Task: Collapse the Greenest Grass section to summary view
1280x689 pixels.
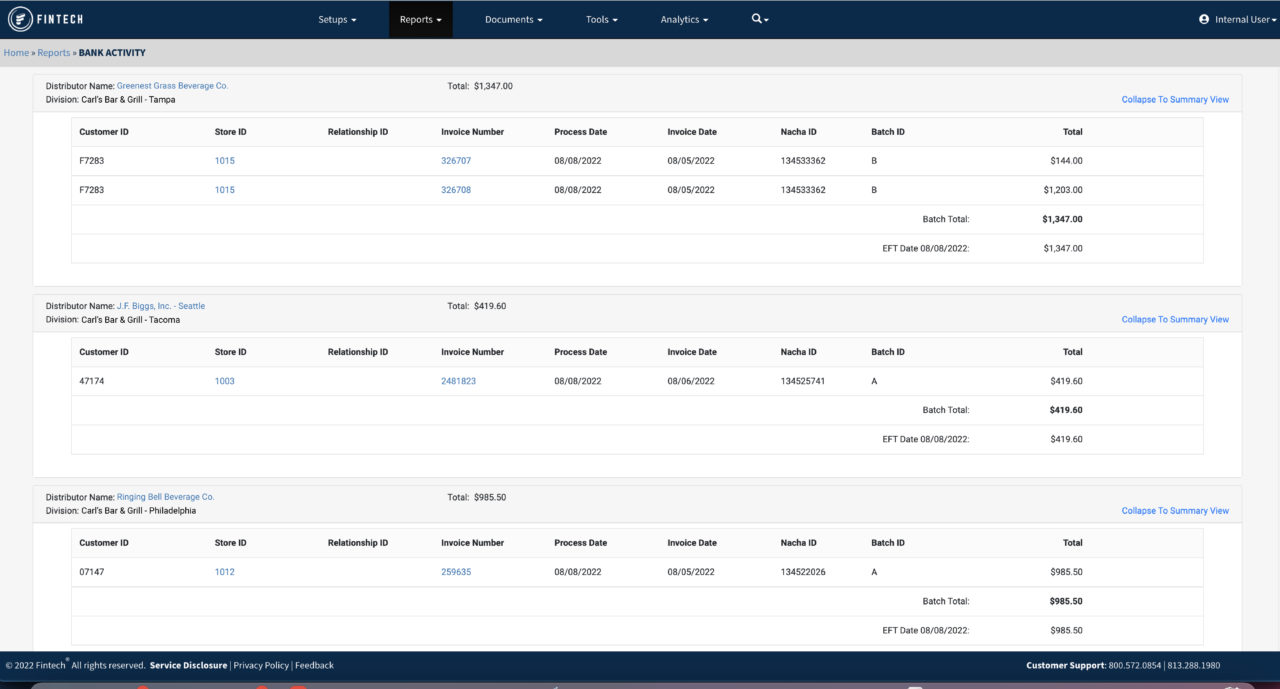Action: coord(1175,99)
